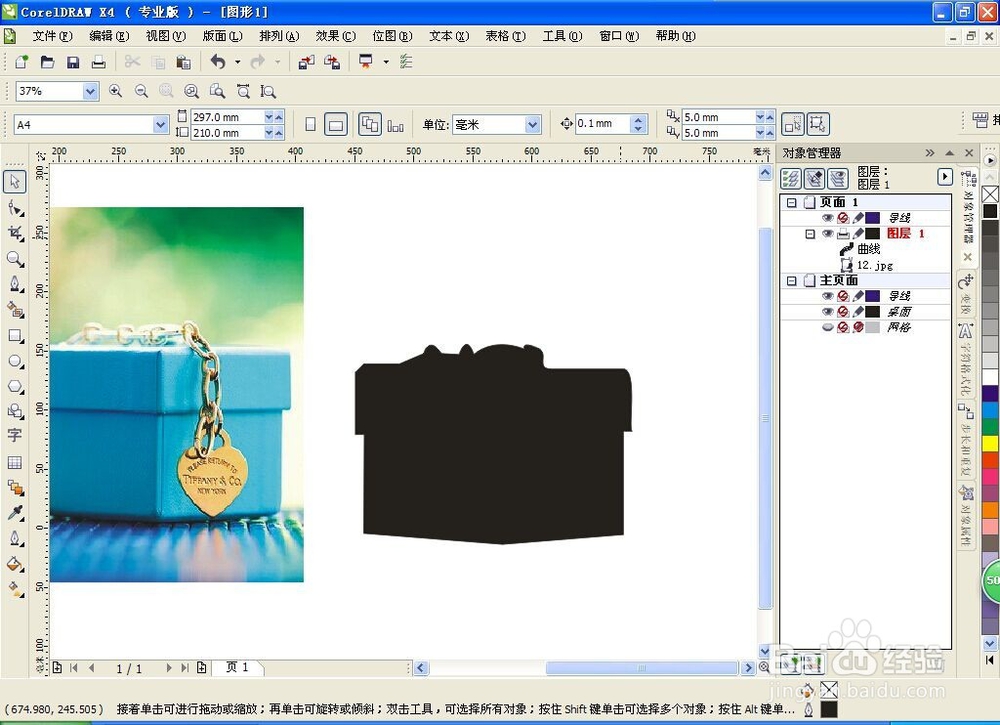The width and height of the screenshot is (1000, 725).
Task: Open the application launcher dropdown arrow
Action: 386,62
